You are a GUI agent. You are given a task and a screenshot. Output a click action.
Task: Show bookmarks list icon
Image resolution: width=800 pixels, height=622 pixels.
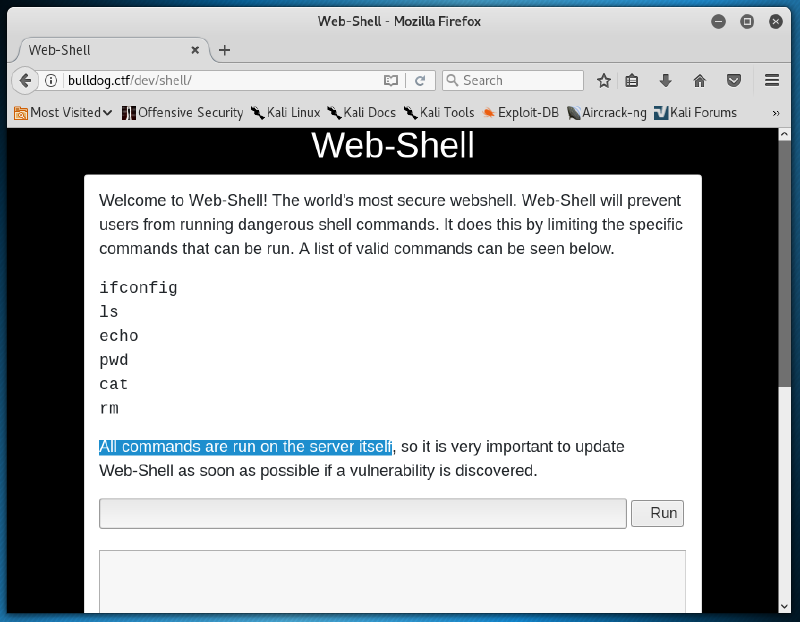[x=632, y=80]
